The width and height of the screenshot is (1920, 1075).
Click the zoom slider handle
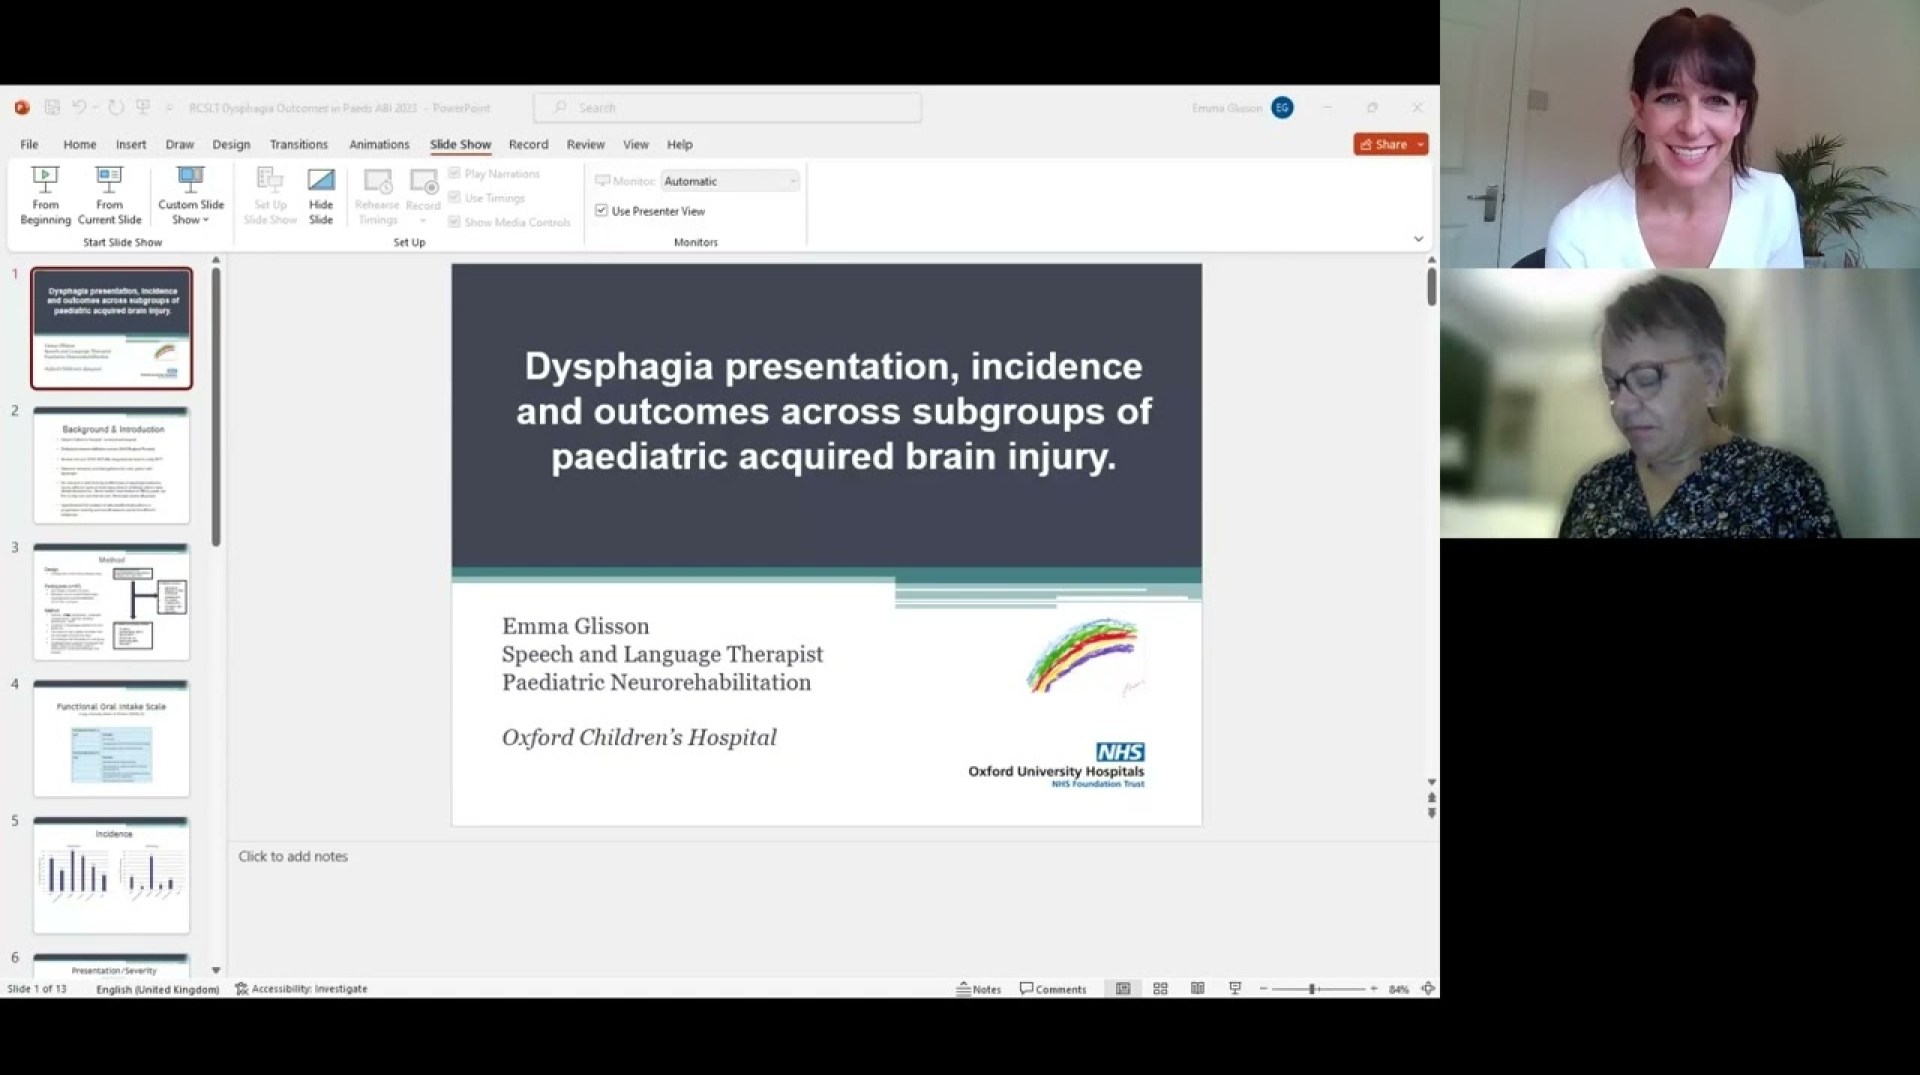[x=1312, y=988]
